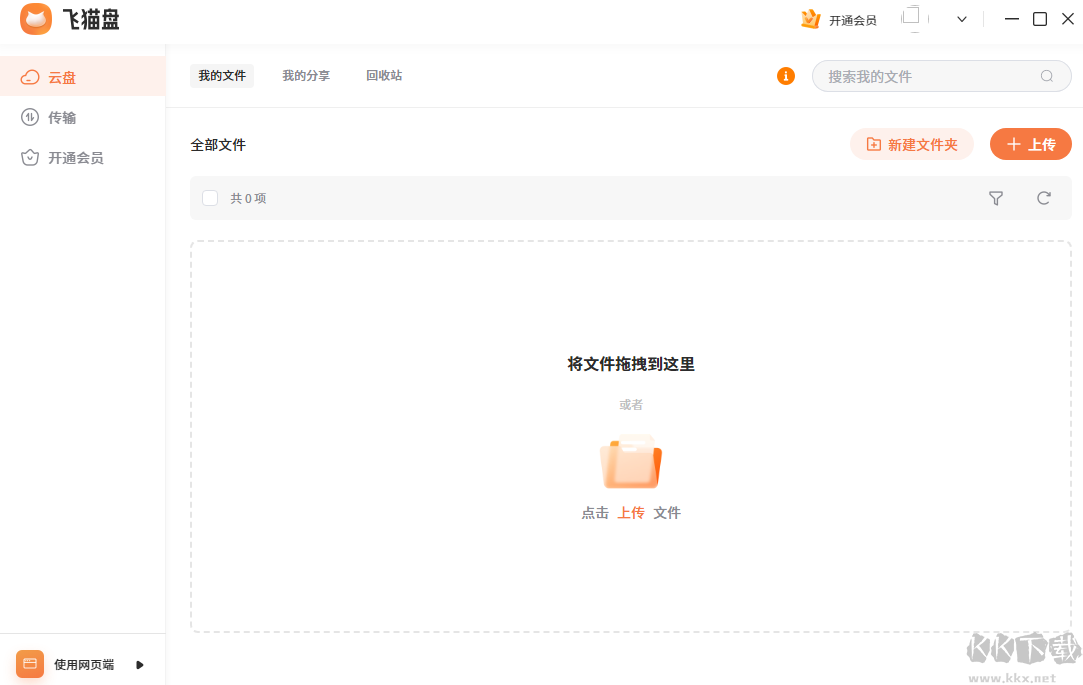Click the user avatar placeholder in title bar
The height and width of the screenshot is (685, 1083).
click(x=913, y=18)
